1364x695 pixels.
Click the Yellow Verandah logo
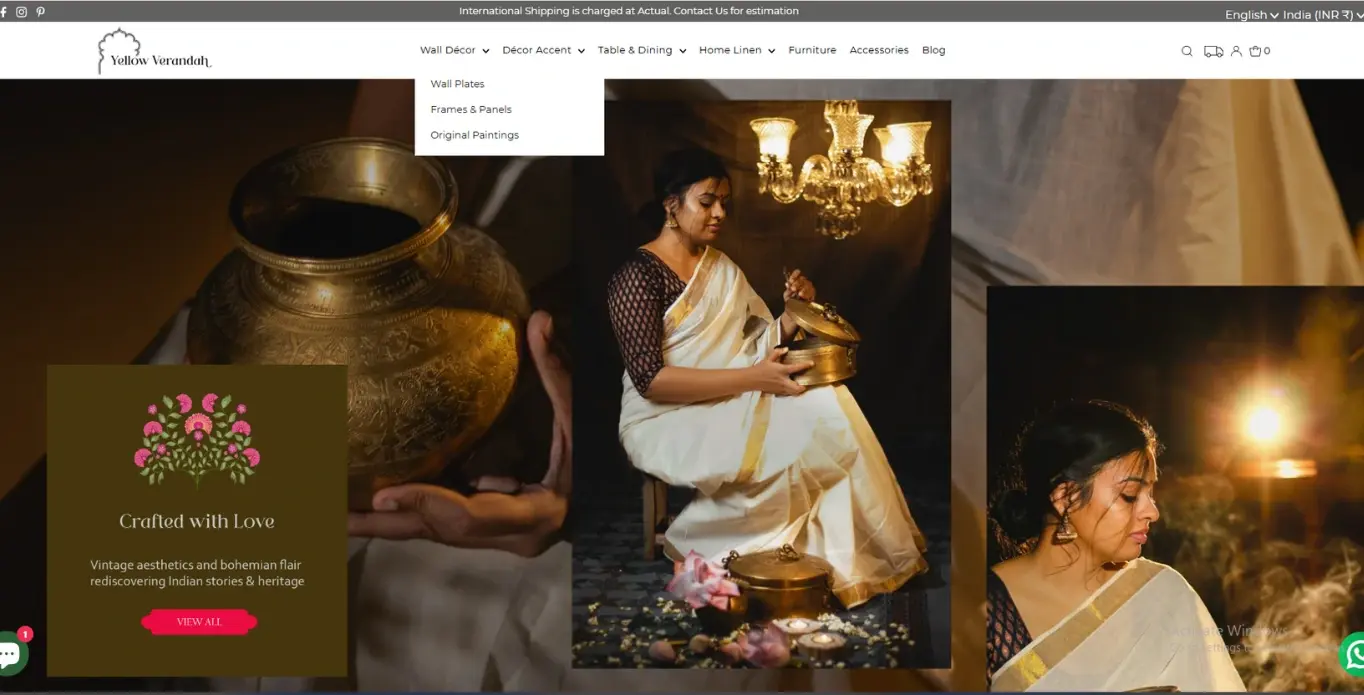pos(154,52)
